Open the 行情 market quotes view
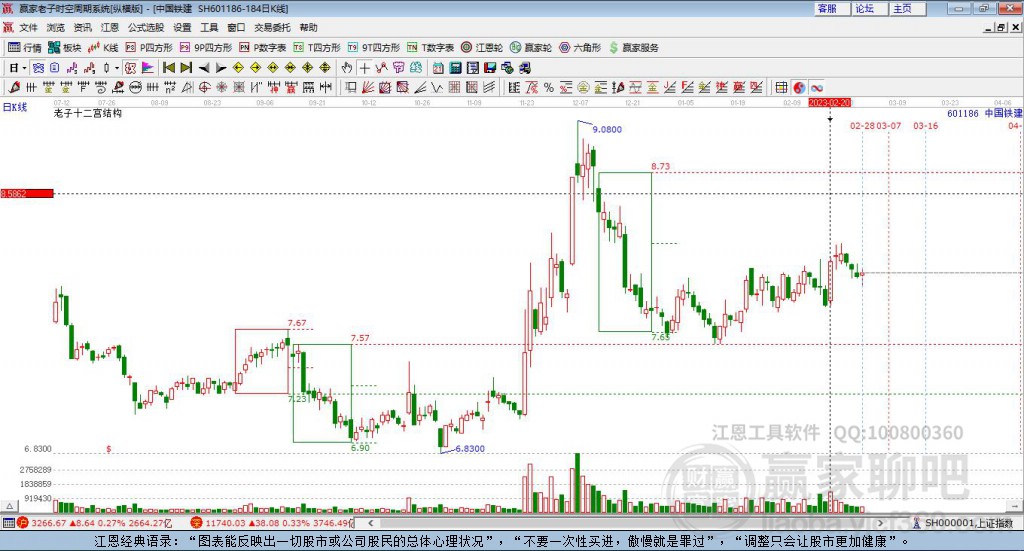 (25, 48)
